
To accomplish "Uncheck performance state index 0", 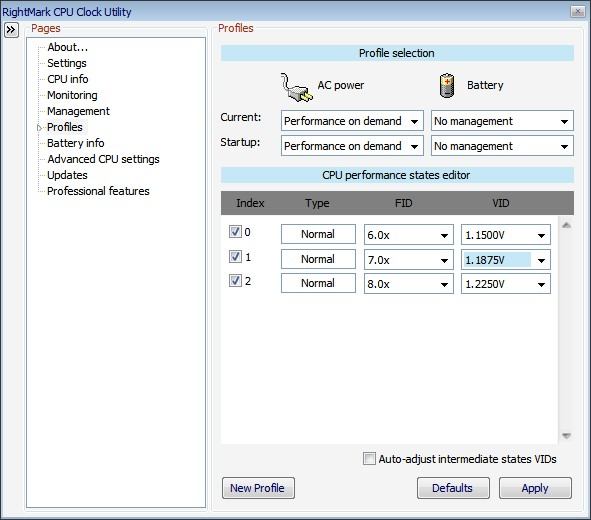I will tap(235, 231).
